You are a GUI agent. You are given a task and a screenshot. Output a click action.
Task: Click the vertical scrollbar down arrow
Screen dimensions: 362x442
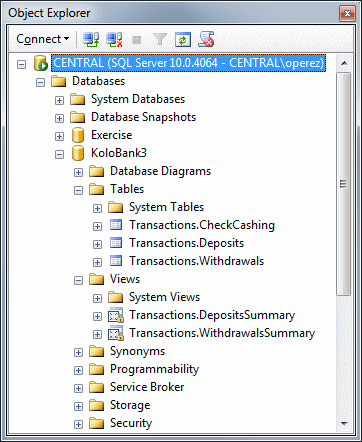click(x=344, y=424)
